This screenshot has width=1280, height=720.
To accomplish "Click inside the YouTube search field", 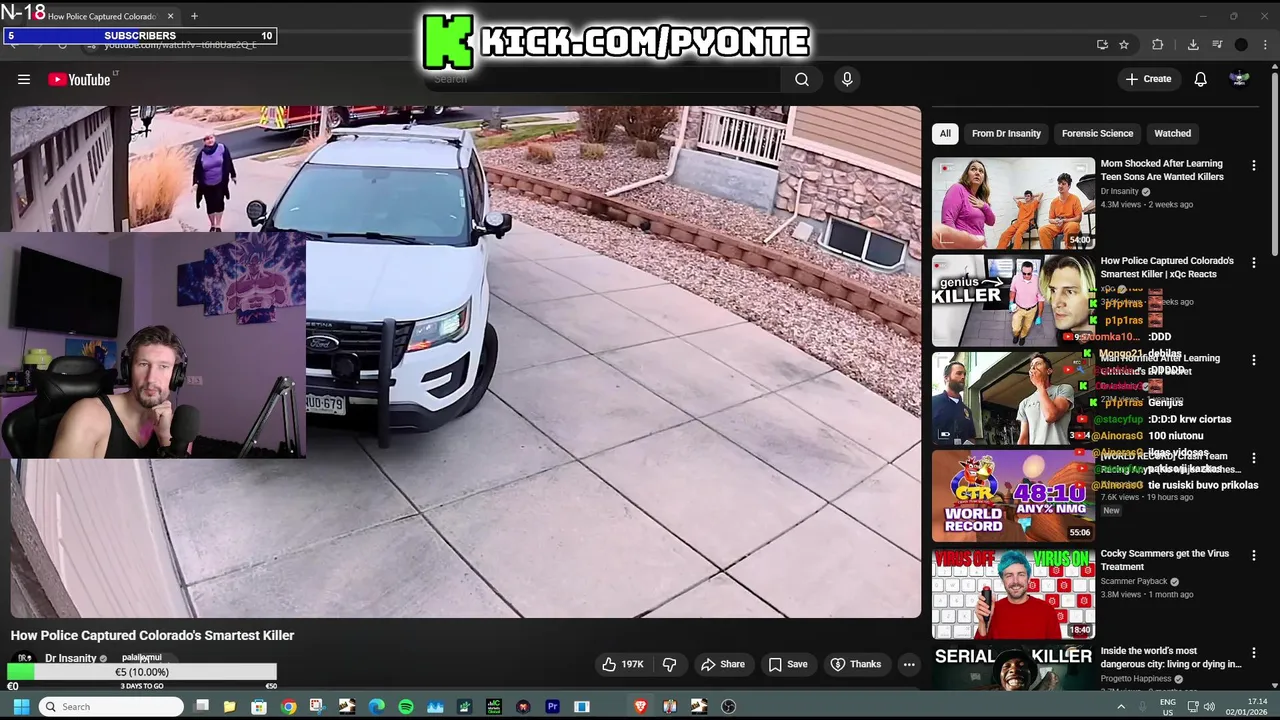I will (603, 79).
